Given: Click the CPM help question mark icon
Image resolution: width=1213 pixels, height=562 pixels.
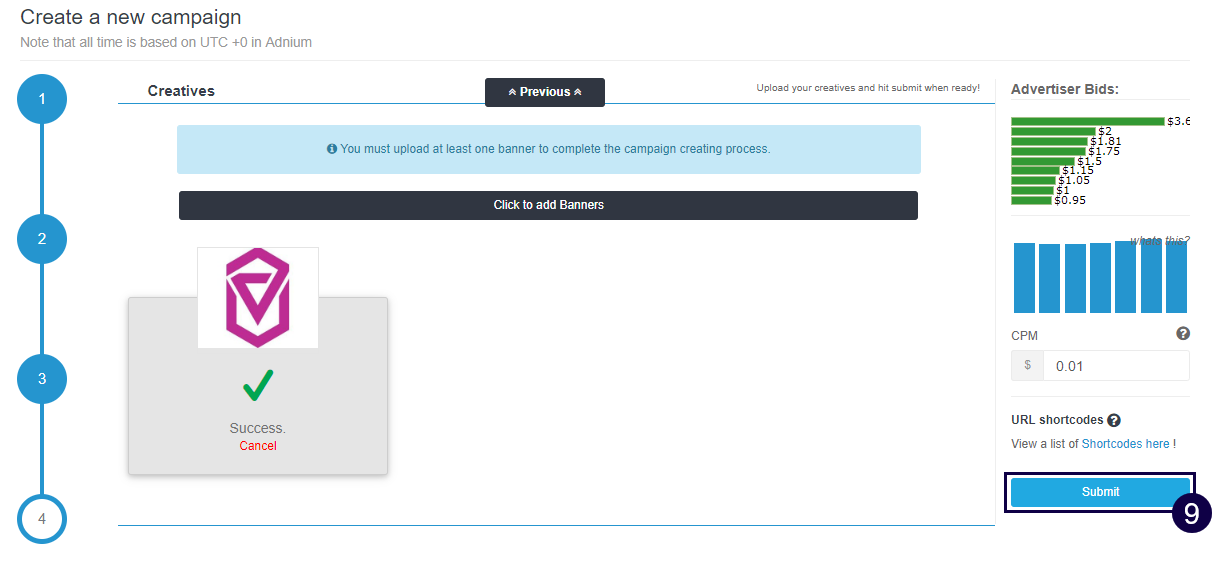Looking at the screenshot, I should pos(1183,334).
